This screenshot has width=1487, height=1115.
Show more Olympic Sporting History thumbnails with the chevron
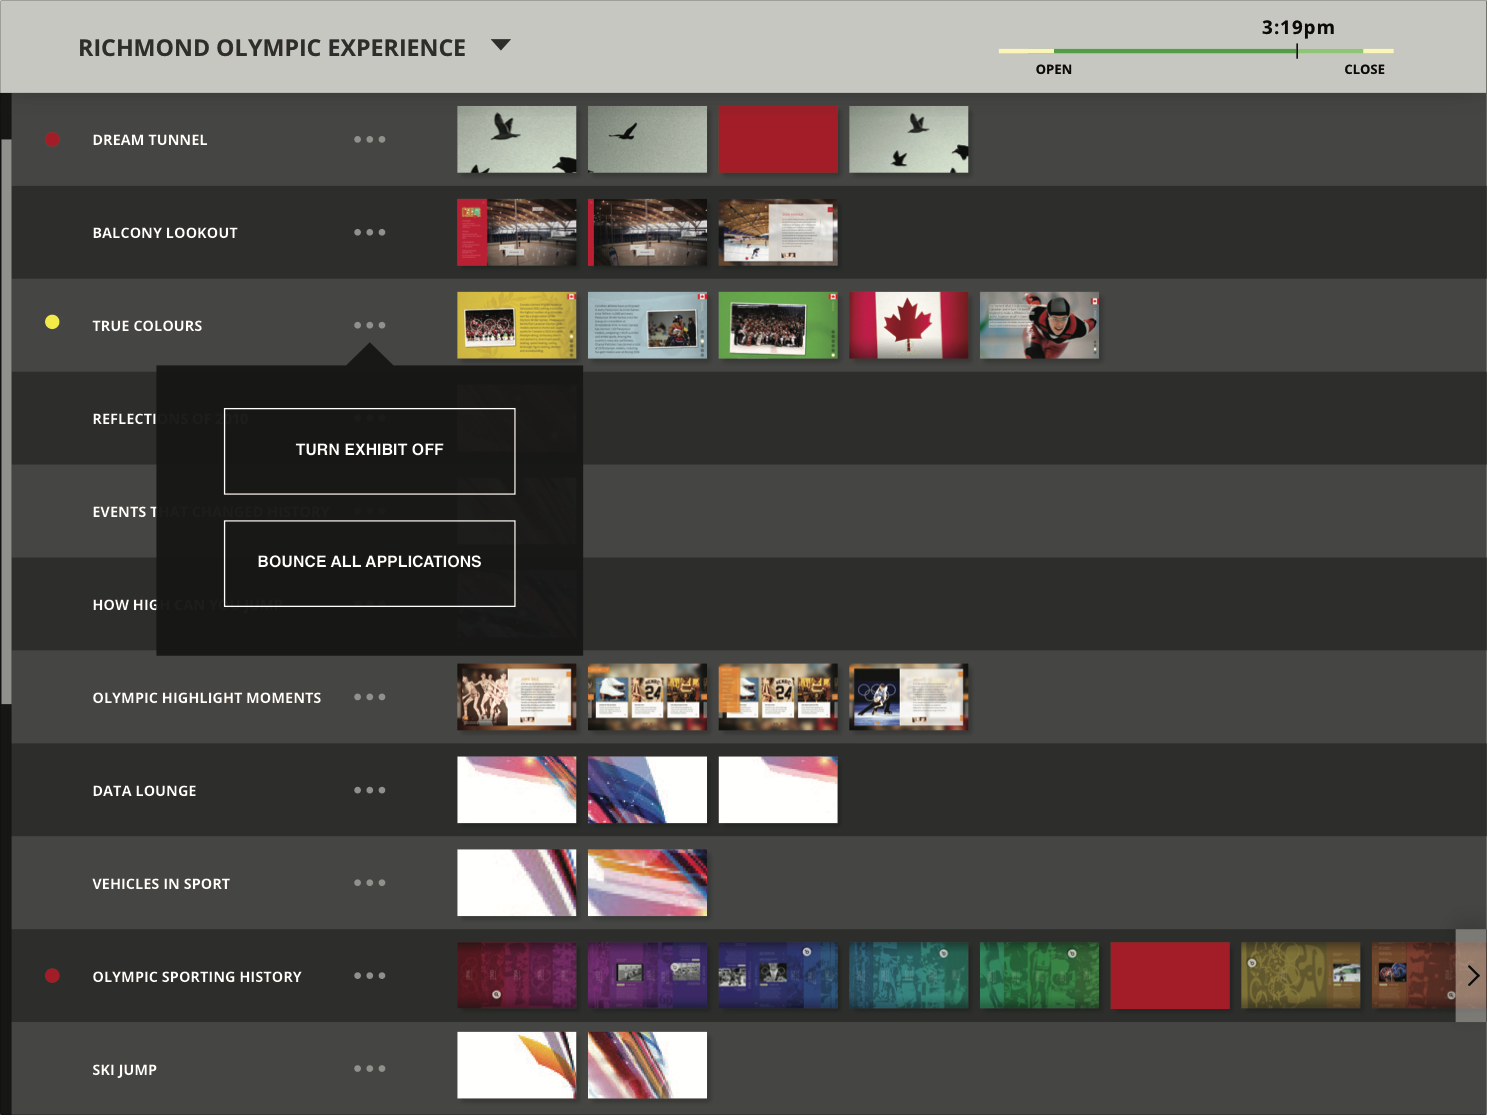click(x=1472, y=976)
